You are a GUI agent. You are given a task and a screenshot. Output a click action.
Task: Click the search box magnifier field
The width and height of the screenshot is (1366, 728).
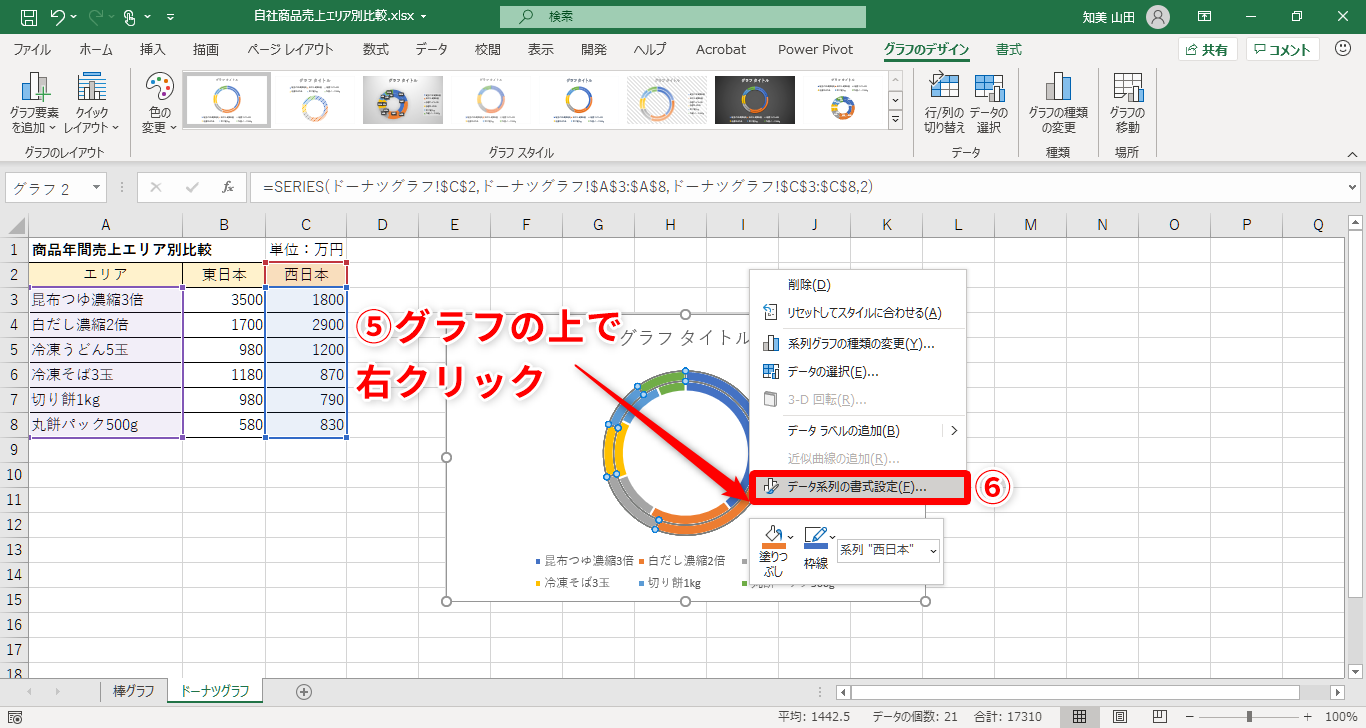[x=683, y=17]
